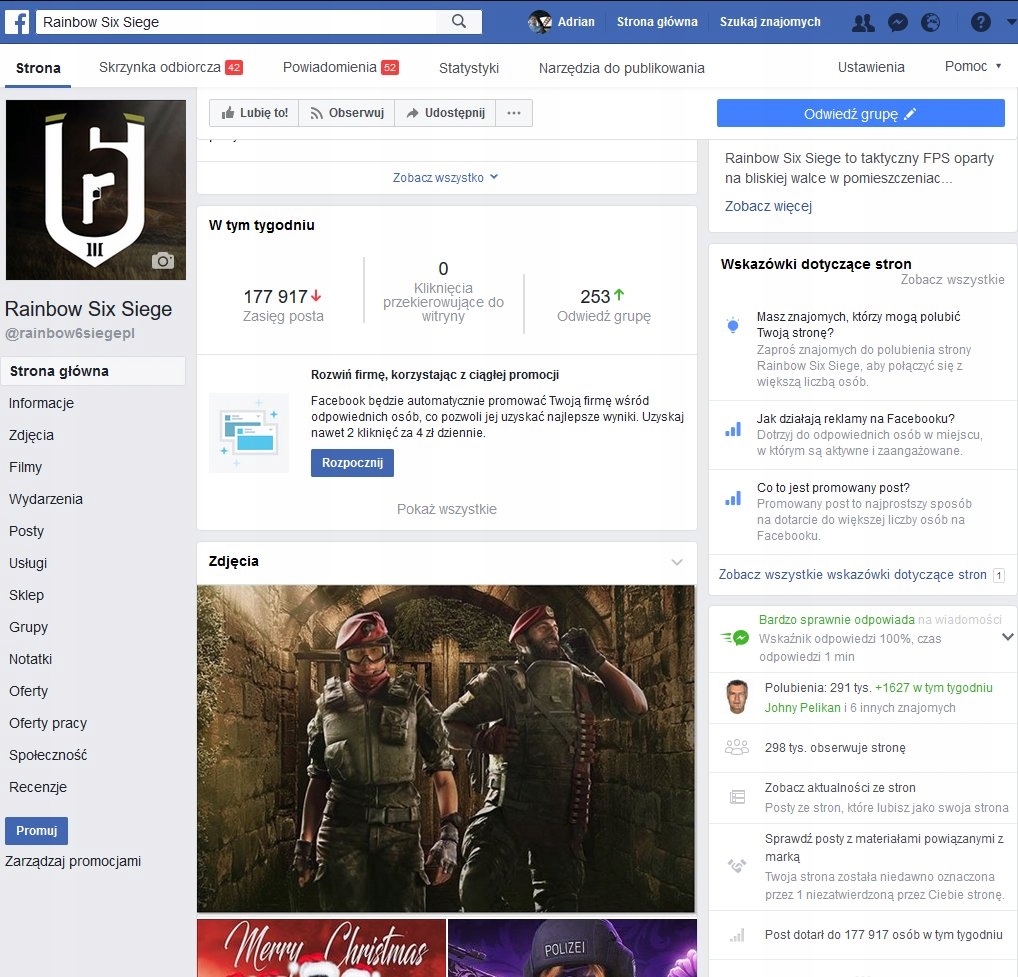Select Strona główna in the sidebar
The width and height of the screenshot is (1018, 977).
(x=93, y=371)
